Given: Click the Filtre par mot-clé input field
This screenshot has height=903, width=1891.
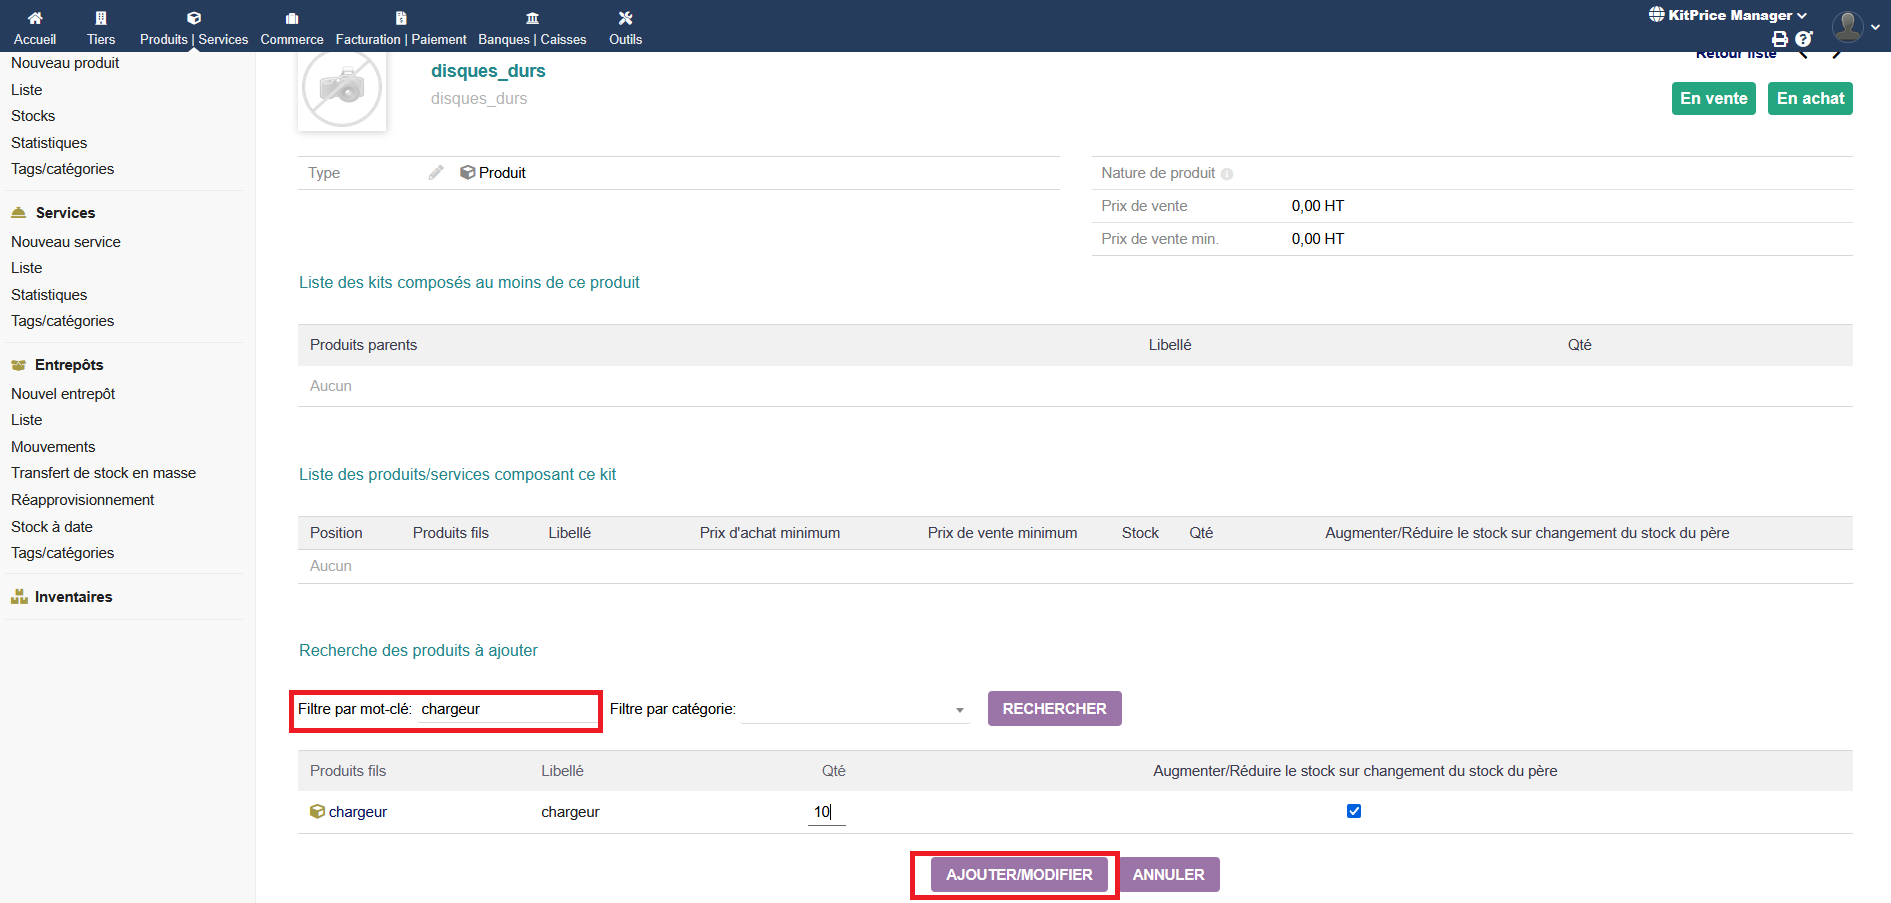Looking at the screenshot, I should [506, 709].
